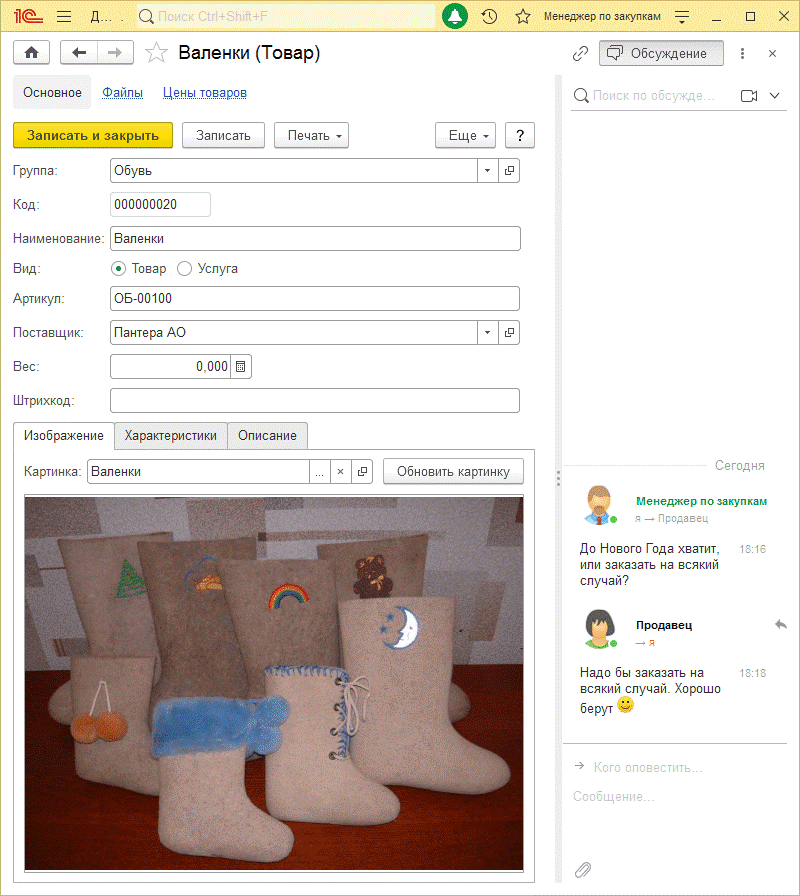Expand the Группа dropdown list

tap(487, 171)
